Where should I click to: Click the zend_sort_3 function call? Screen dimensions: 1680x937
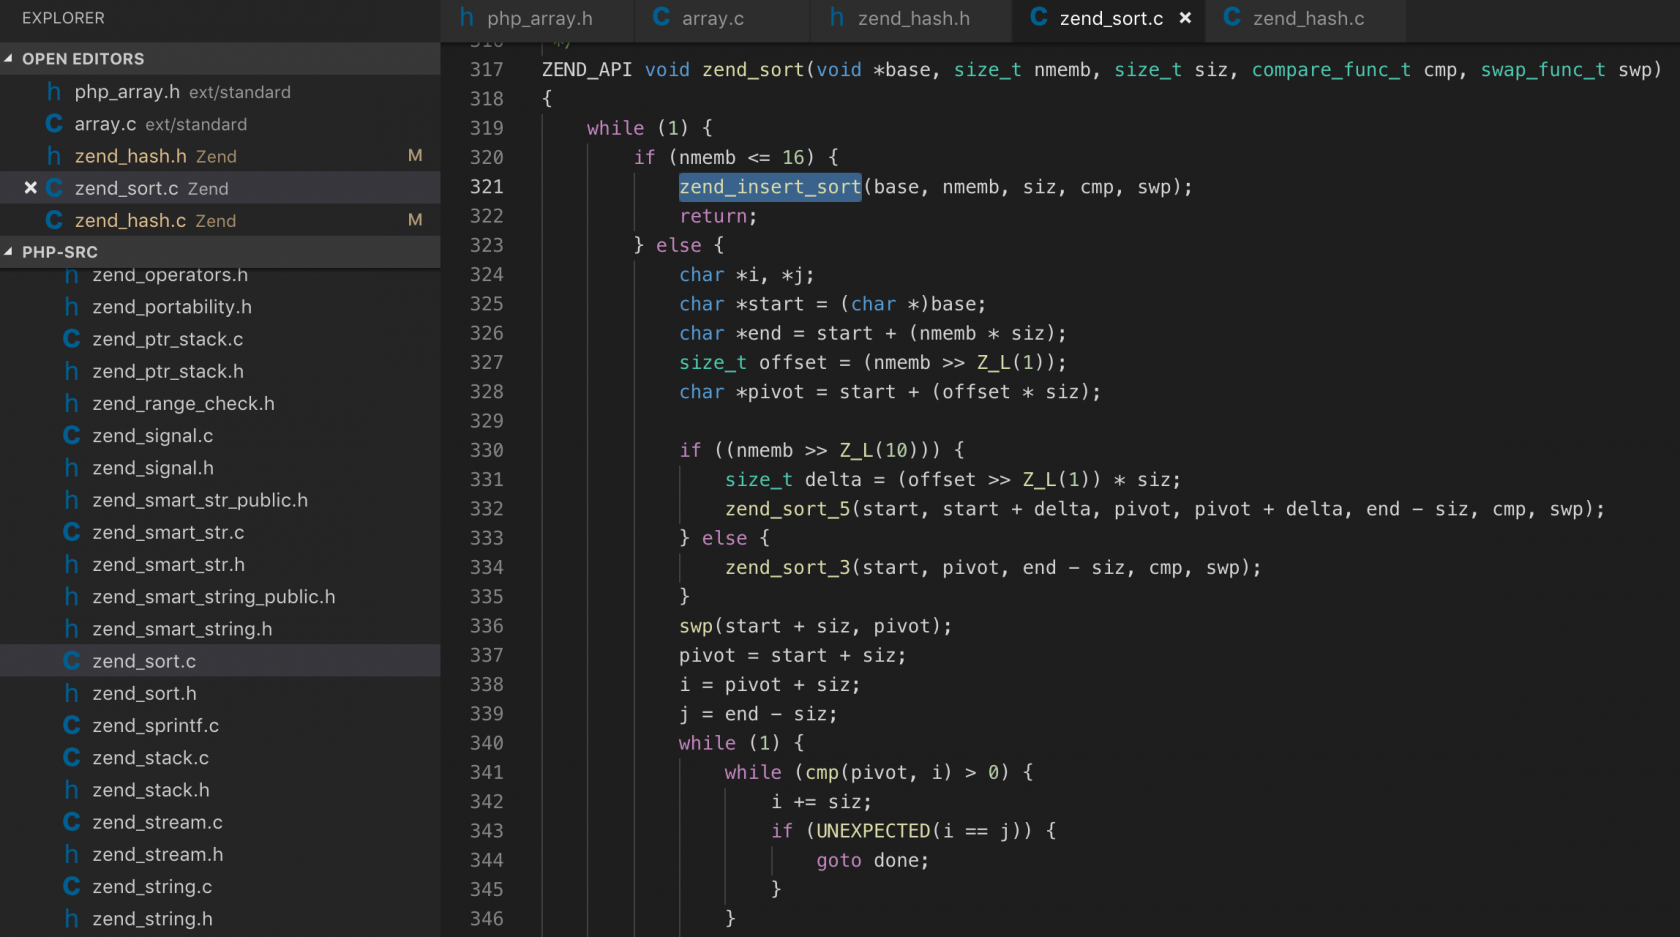(788, 568)
